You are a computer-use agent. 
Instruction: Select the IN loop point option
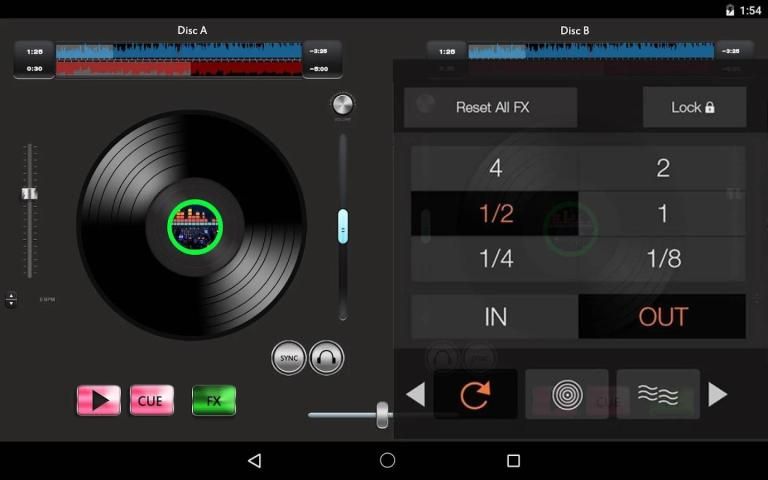tap(495, 317)
